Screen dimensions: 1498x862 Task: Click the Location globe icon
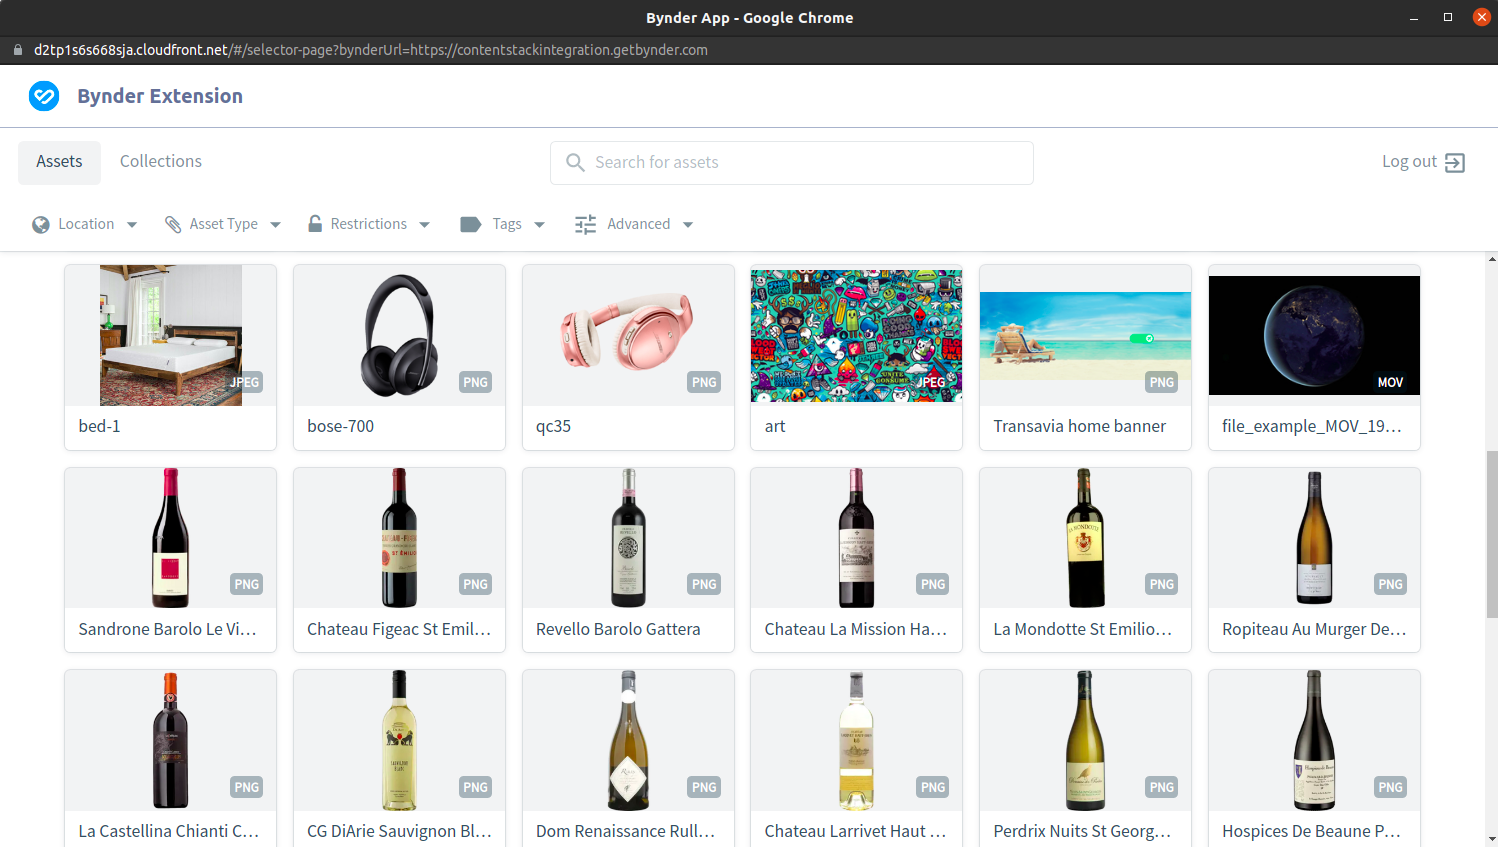click(41, 225)
